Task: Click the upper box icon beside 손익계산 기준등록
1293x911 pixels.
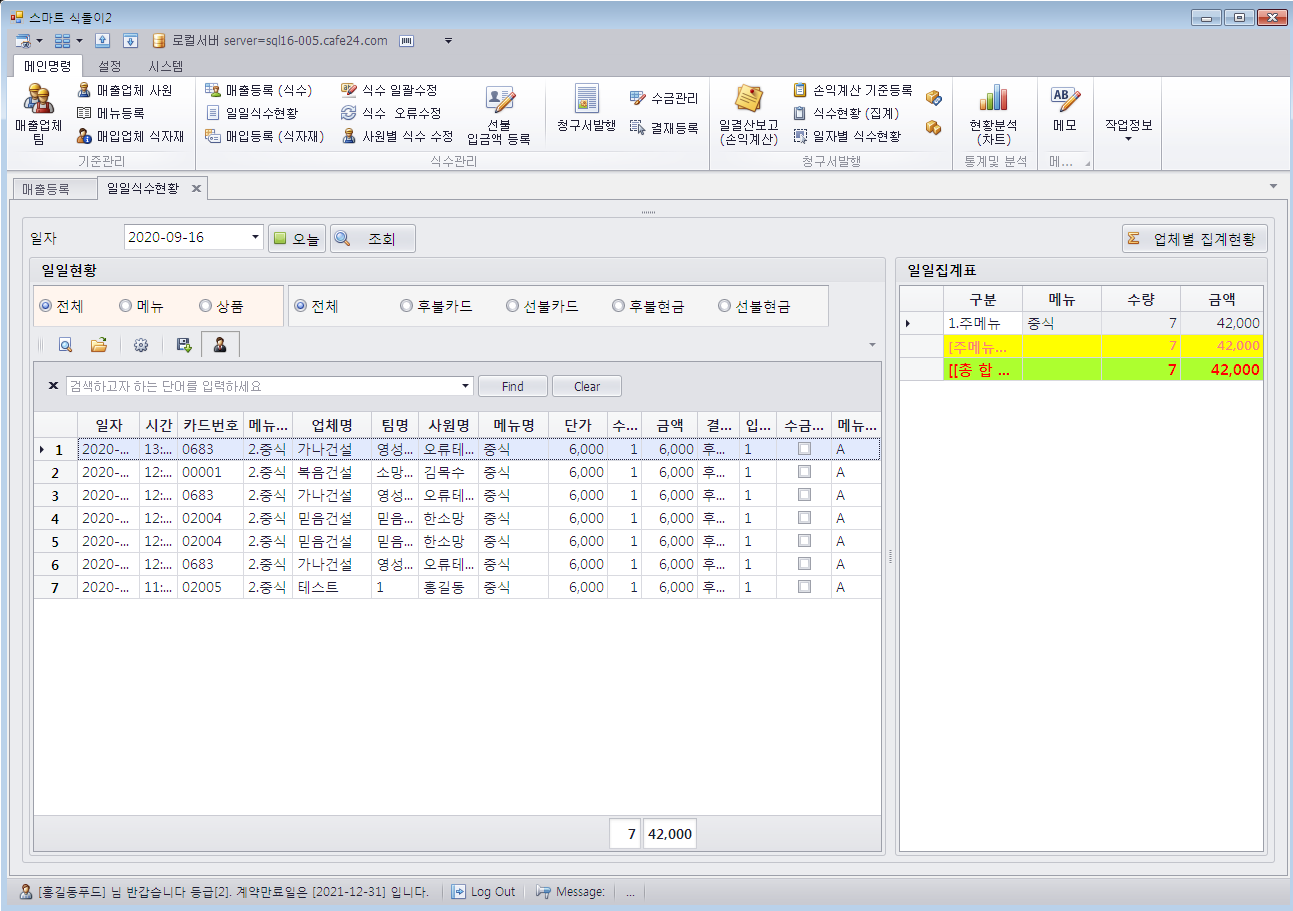Action: (x=933, y=97)
